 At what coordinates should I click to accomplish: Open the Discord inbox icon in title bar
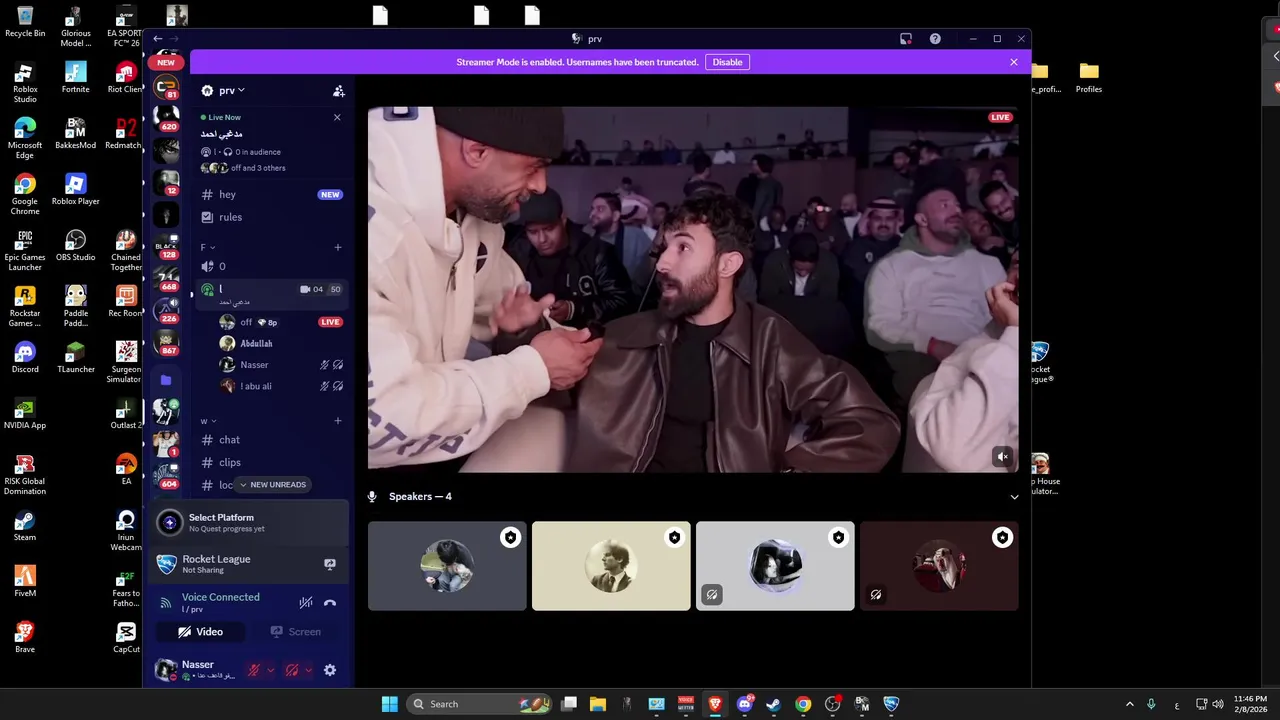point(906,39)
